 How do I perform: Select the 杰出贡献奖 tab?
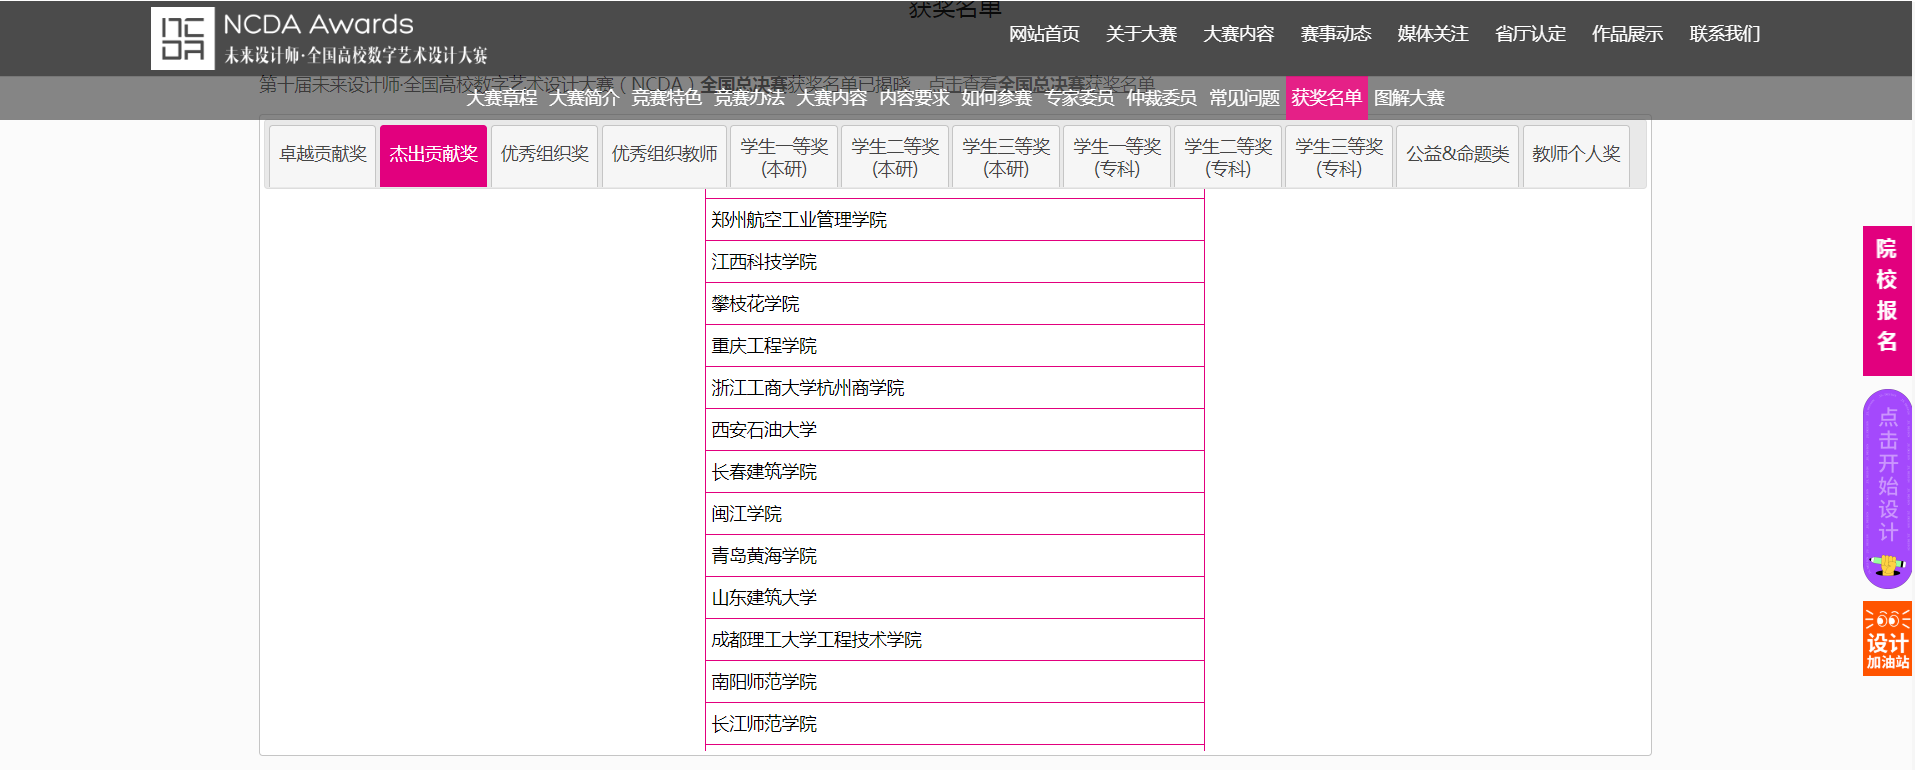point(433,155)
